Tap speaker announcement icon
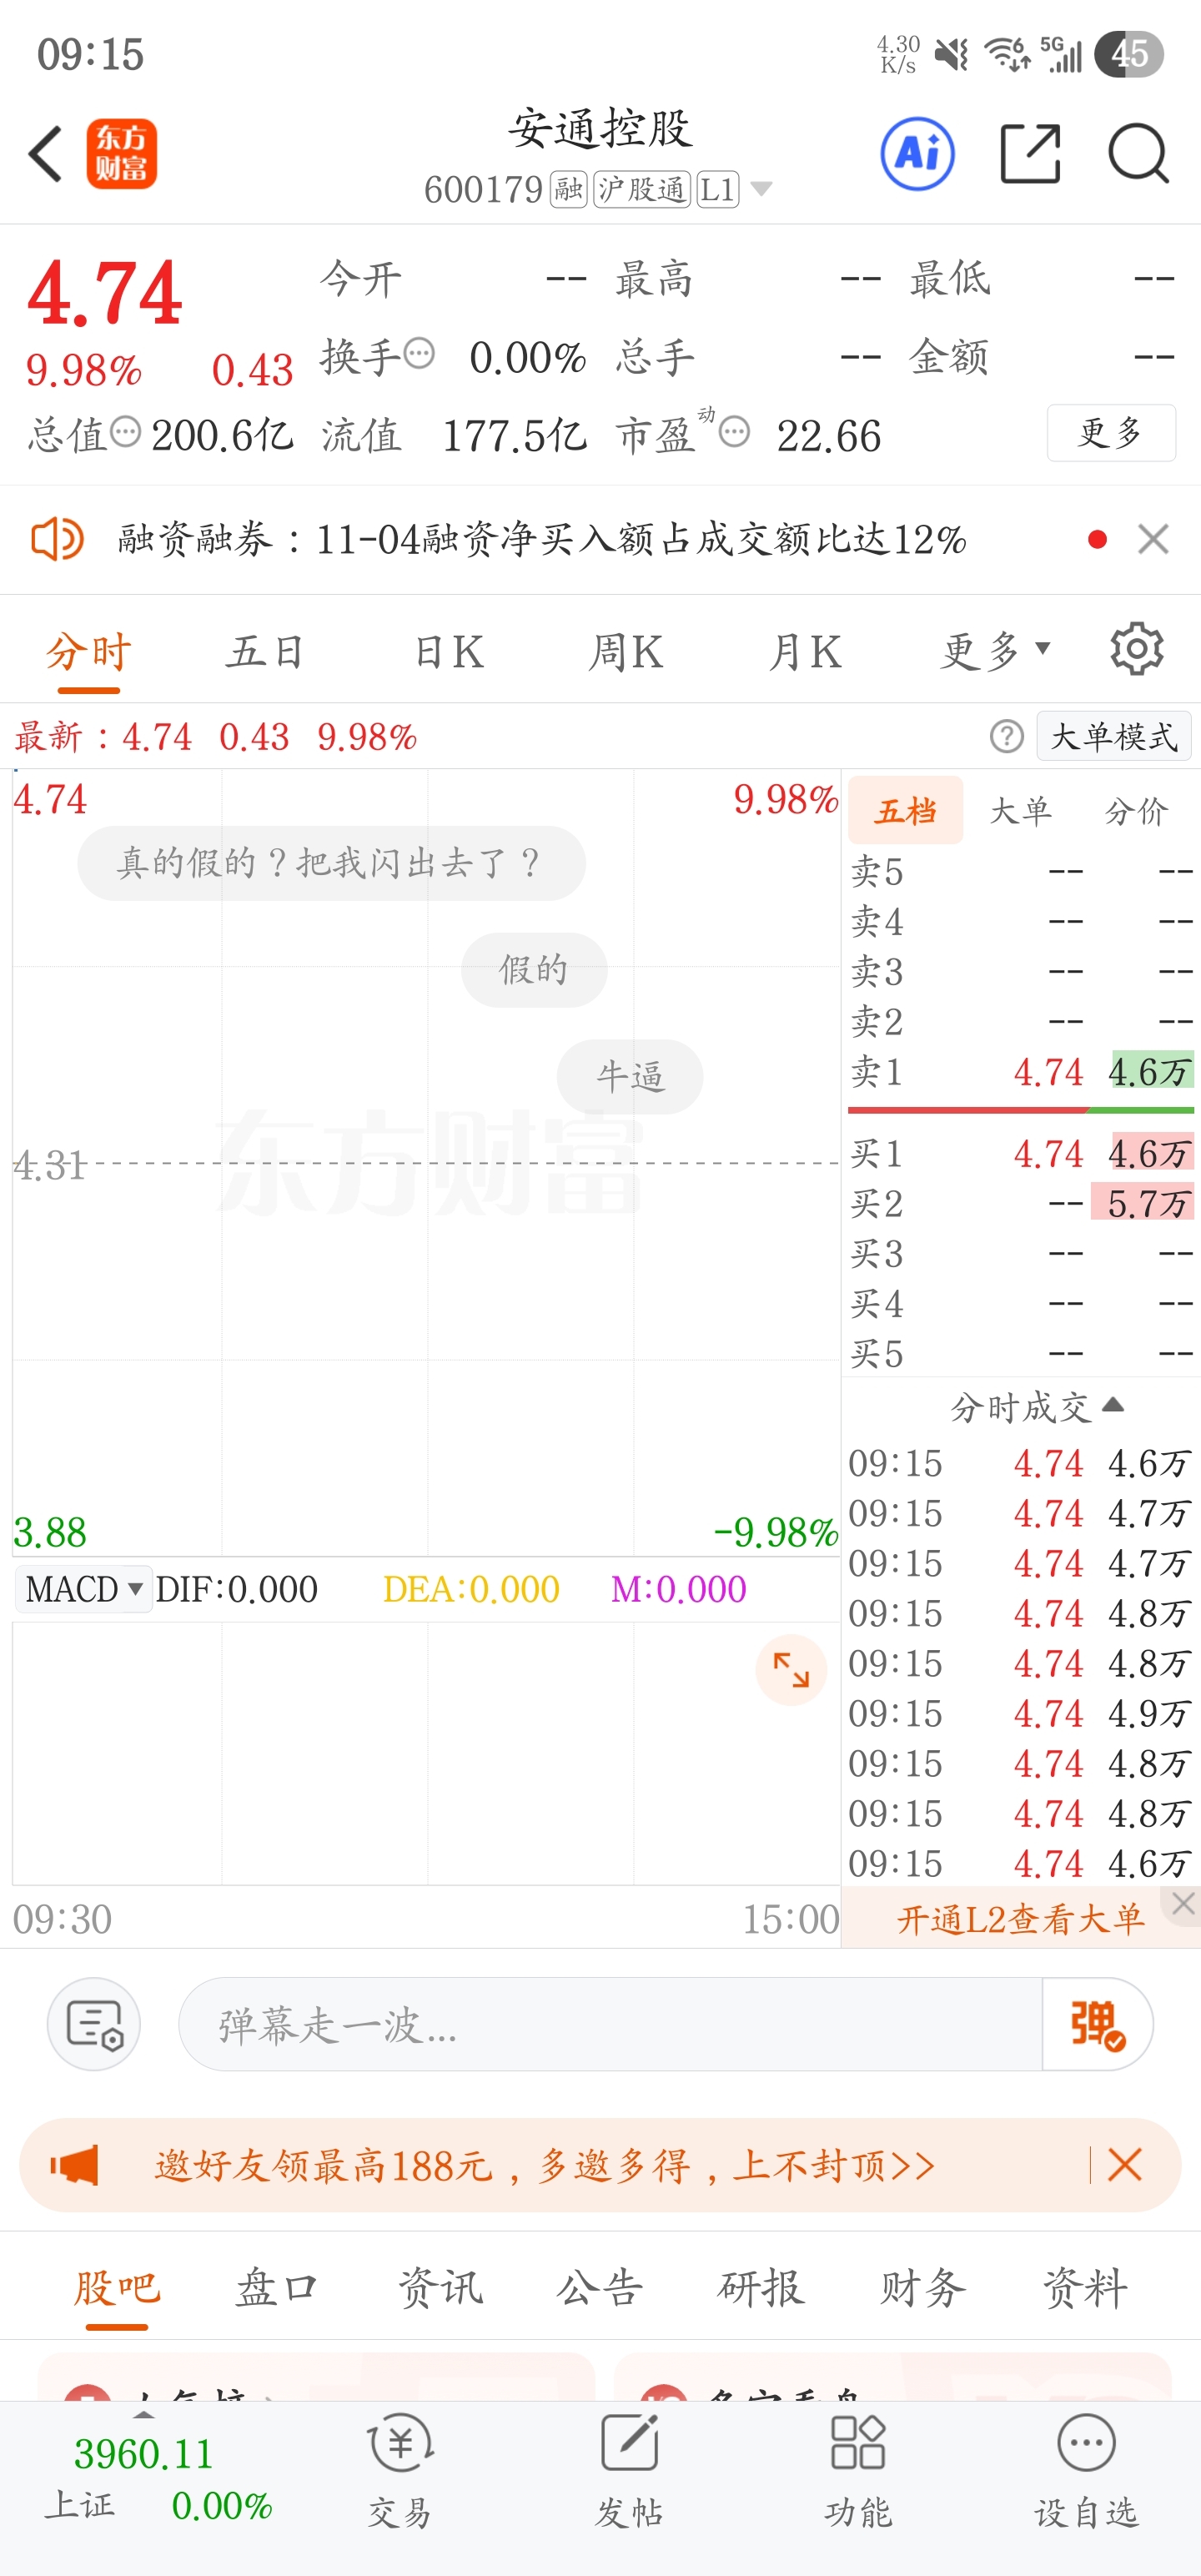 click(57, 540)
